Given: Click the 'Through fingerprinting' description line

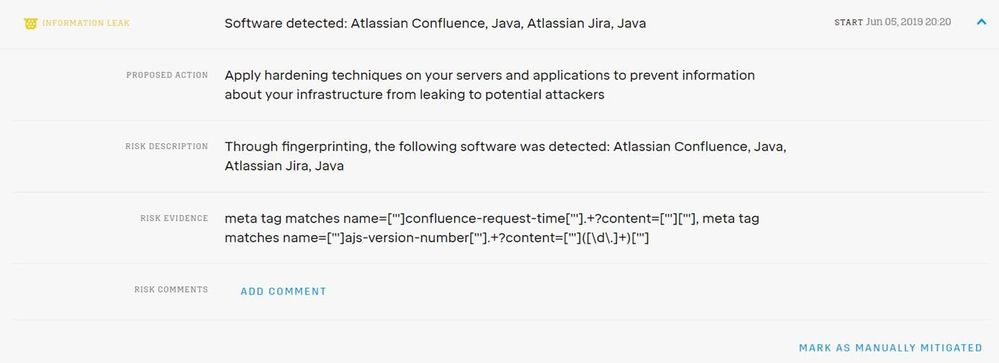Looking at the screenshot, I should pos(505,147).
